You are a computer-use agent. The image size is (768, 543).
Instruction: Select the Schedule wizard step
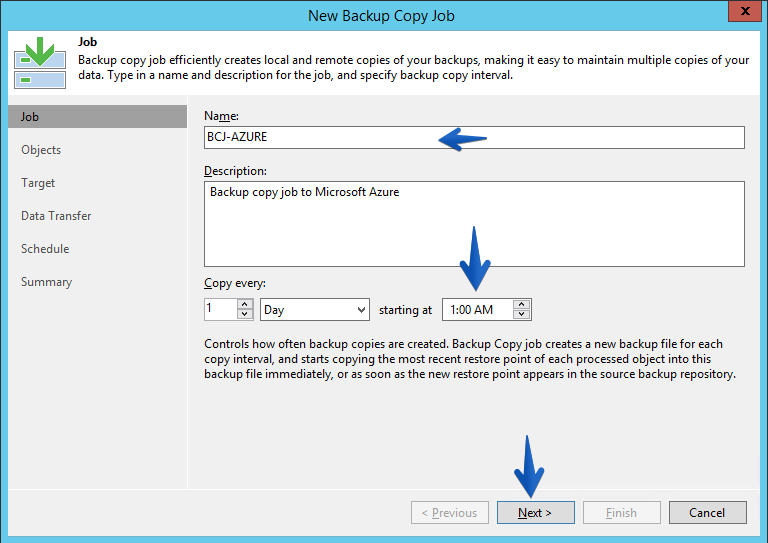[45, 249]
